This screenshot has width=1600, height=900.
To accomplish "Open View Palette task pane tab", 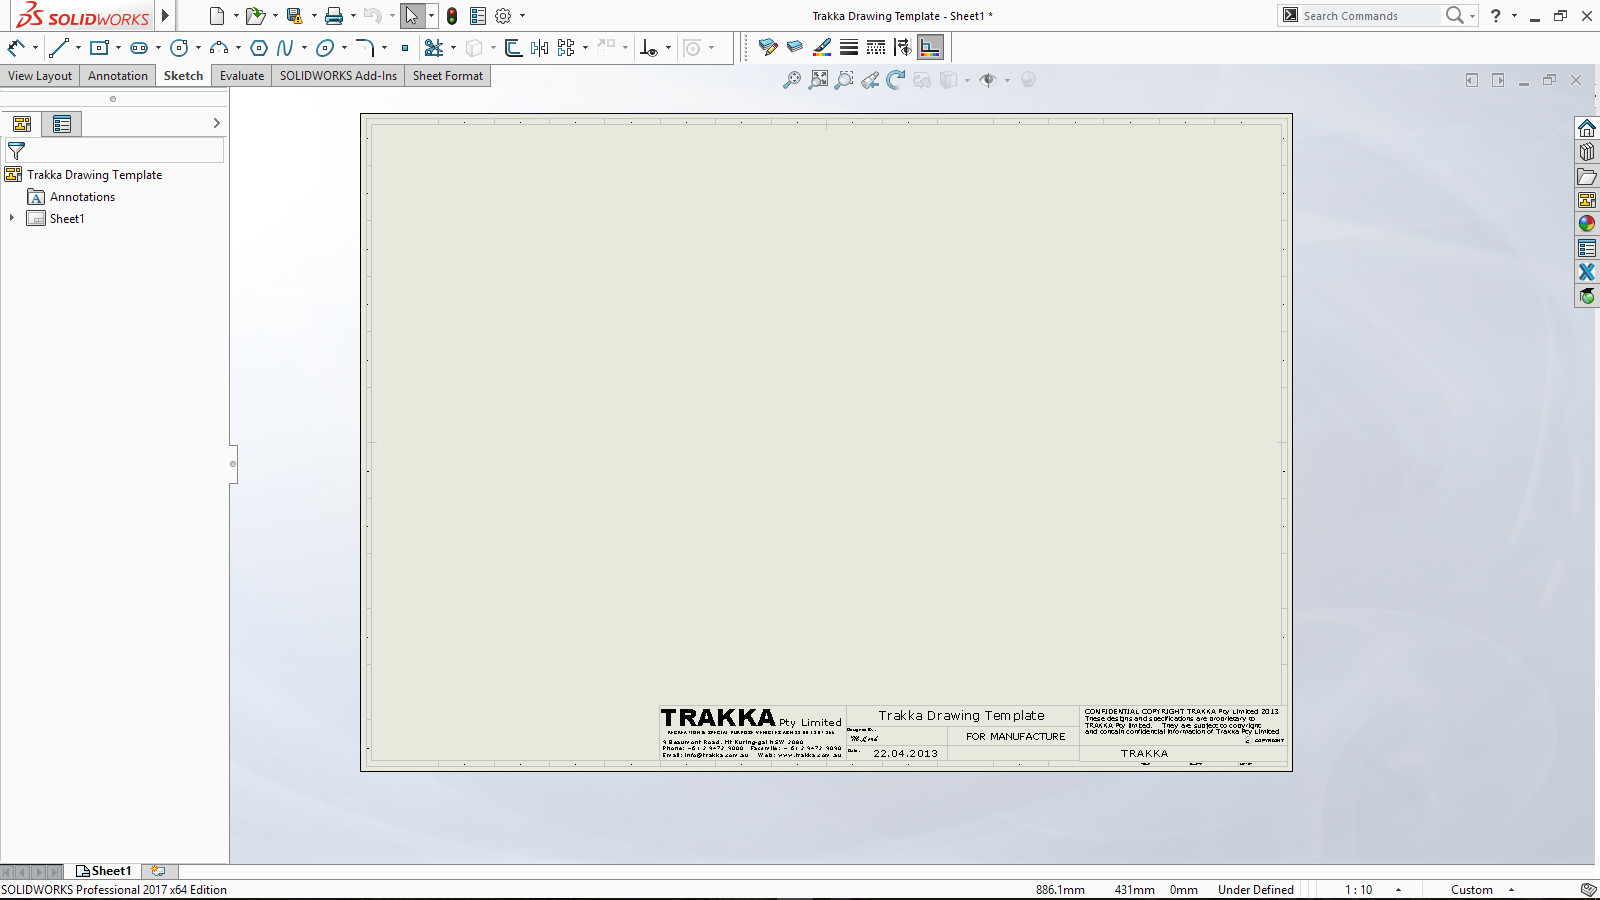I will (x=1587, y=200).
